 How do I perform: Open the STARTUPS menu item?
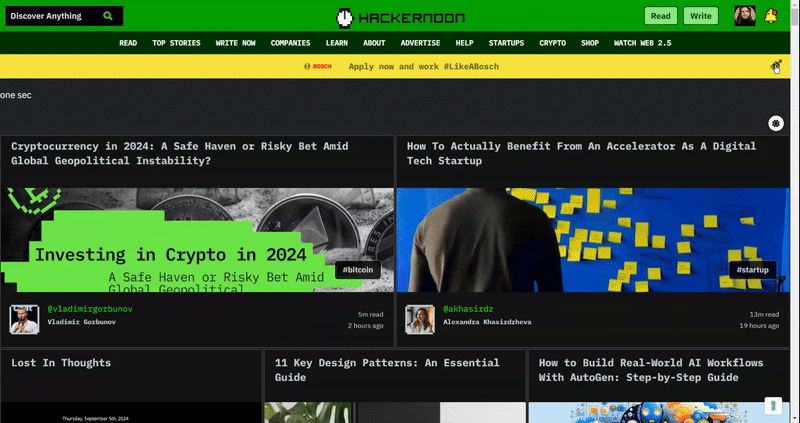click(x=506, y=43)
